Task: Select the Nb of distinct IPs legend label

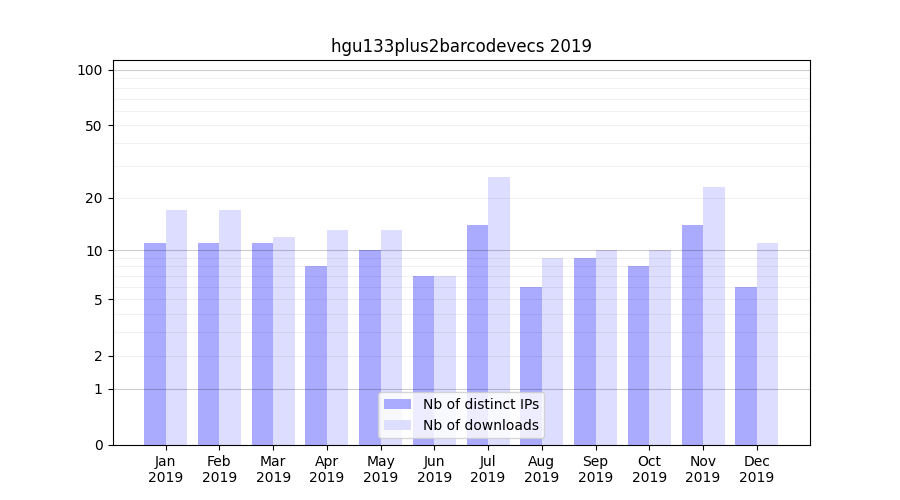Action: point(480,404)
